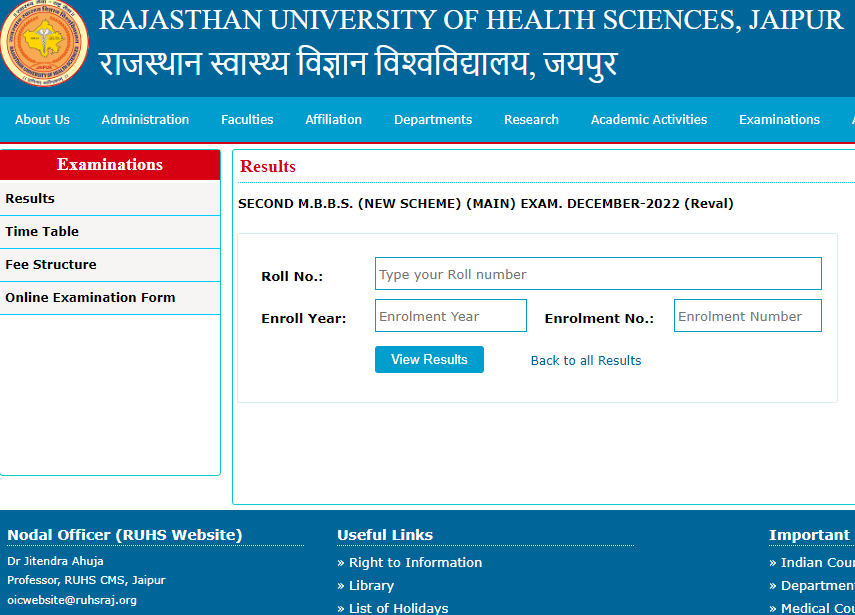Click the View Results button

coord(429,359)
